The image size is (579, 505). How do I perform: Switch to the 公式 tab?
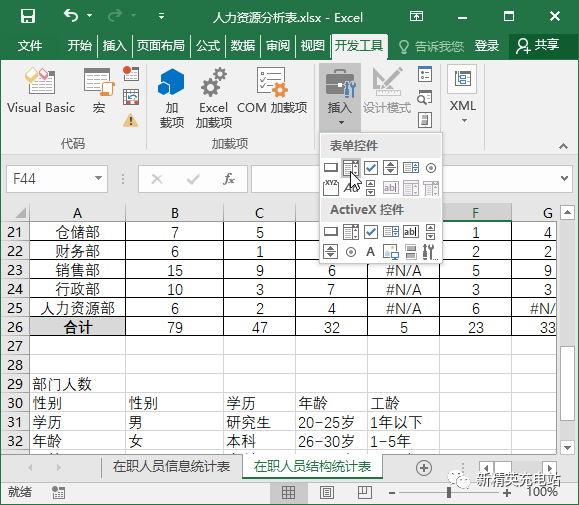pyautogui.click(x=208, y=46)
